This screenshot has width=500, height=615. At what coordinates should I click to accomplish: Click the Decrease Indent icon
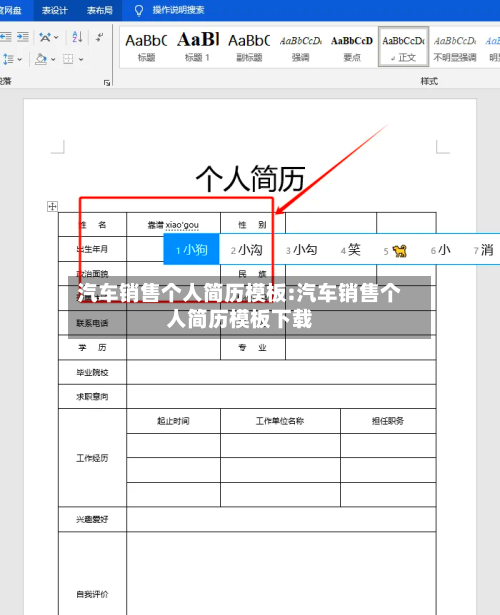point(5,37)
